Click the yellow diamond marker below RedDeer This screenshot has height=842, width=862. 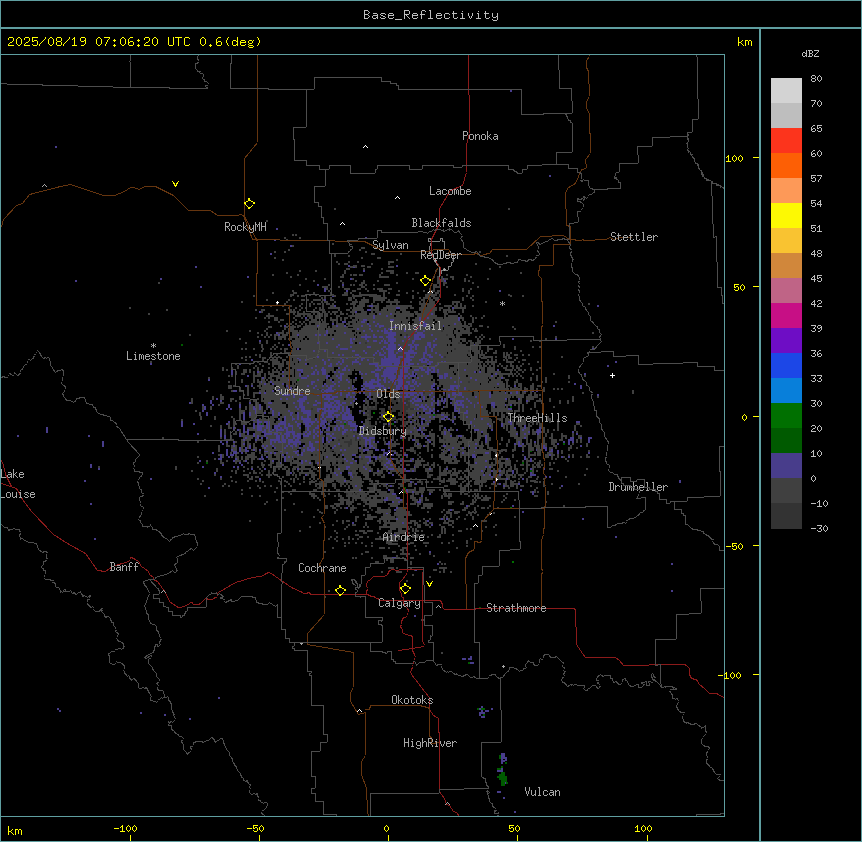[426, 281]
